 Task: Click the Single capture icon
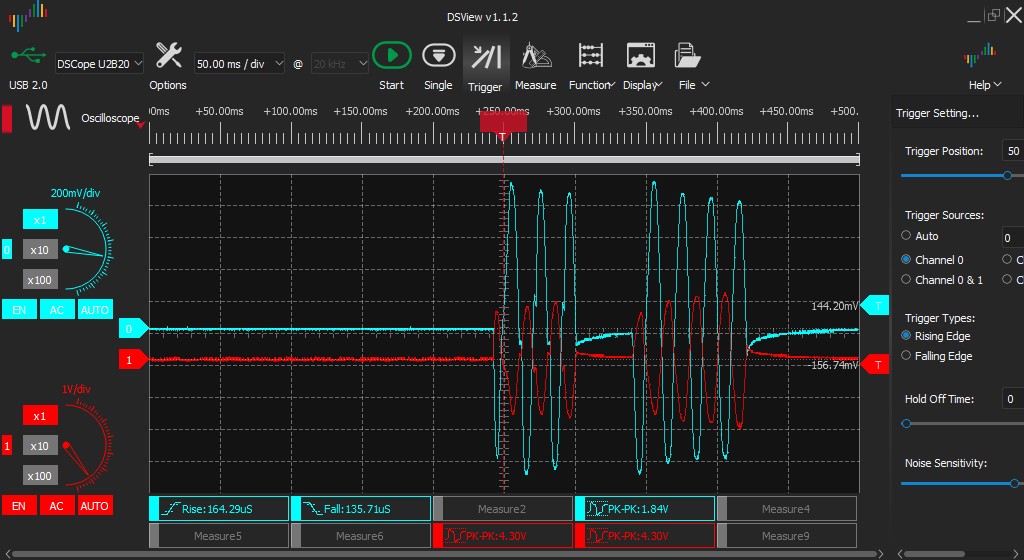coord(438,56)
